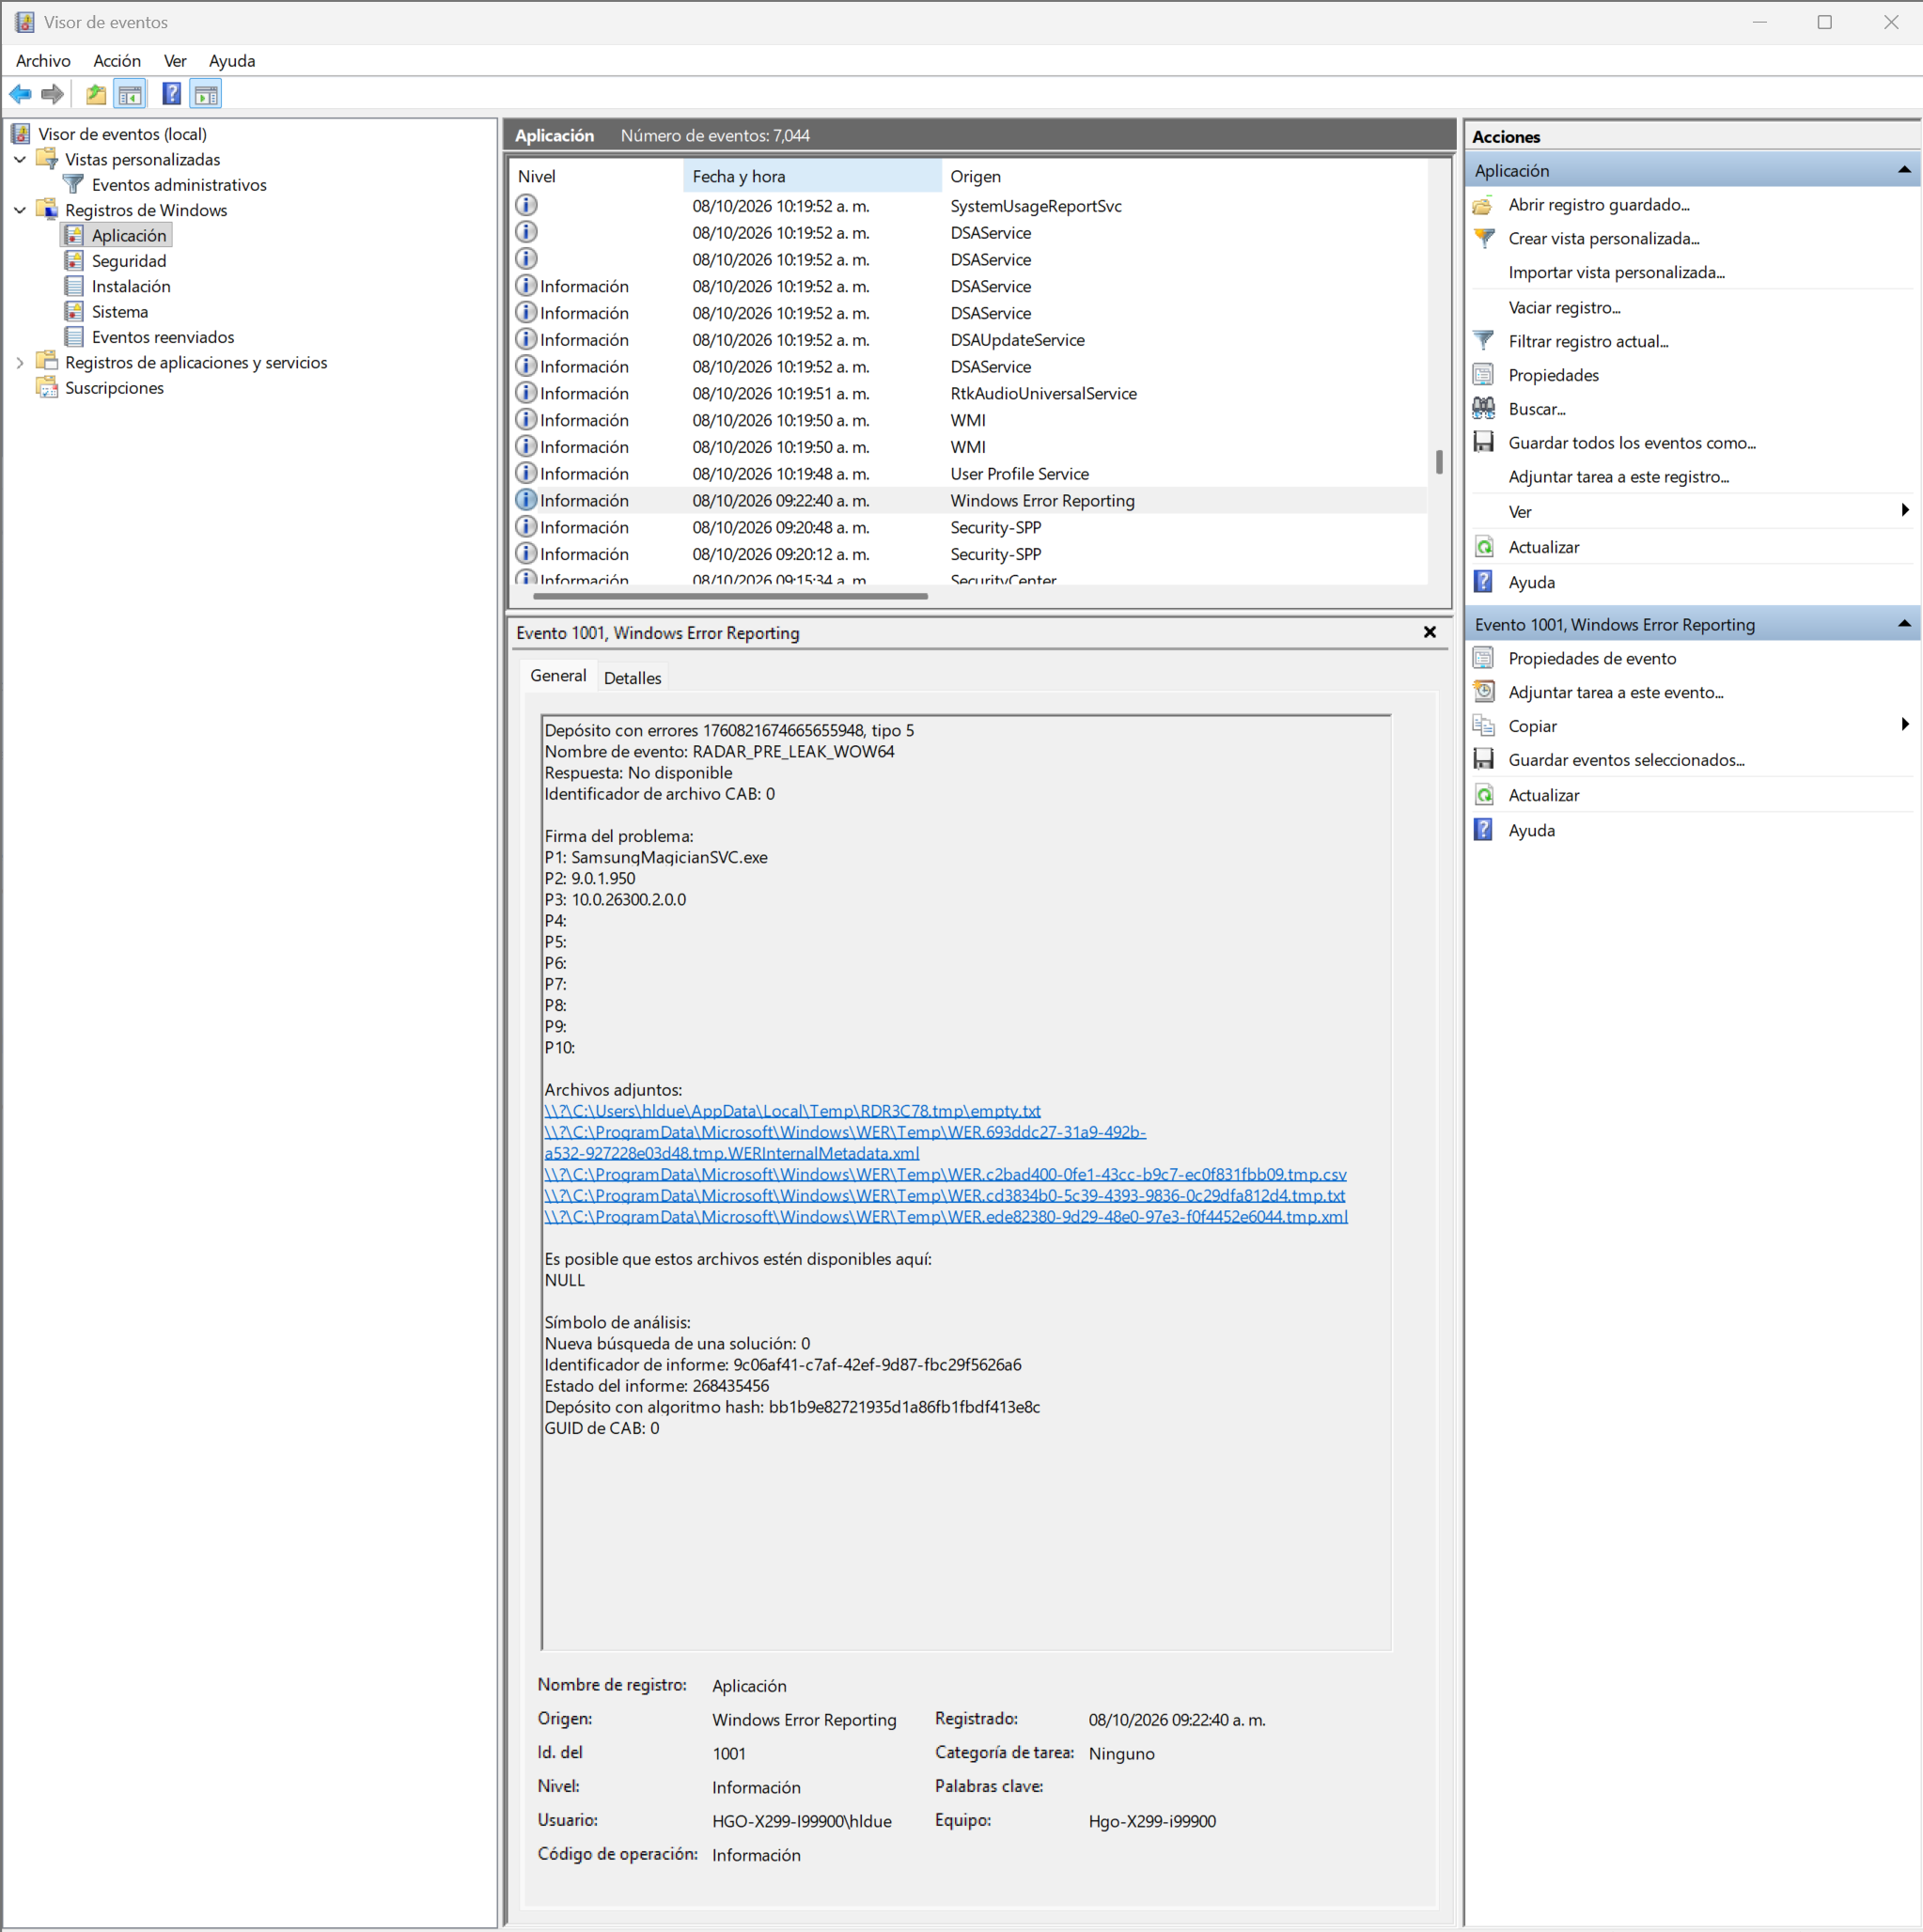
Task: Click the Forward arrow toolbar icon
Action: pyautogui.click(x=52, y=94)
